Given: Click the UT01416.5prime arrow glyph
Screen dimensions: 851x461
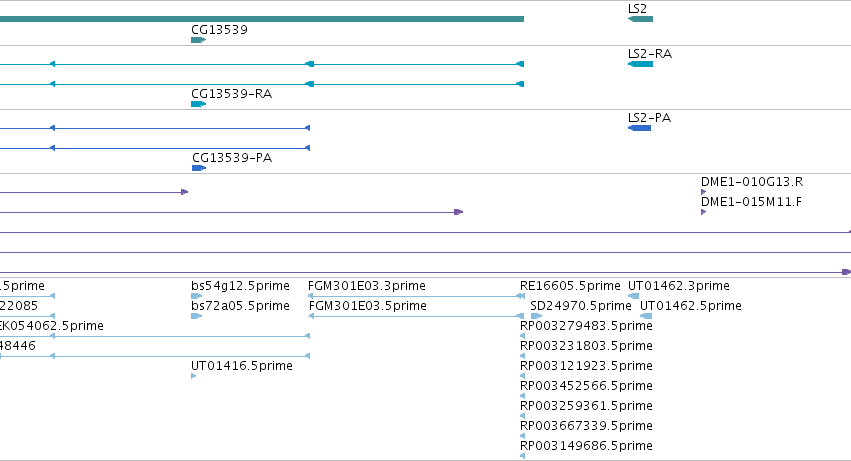Looking at the screenshot, I should coord(194,376).
